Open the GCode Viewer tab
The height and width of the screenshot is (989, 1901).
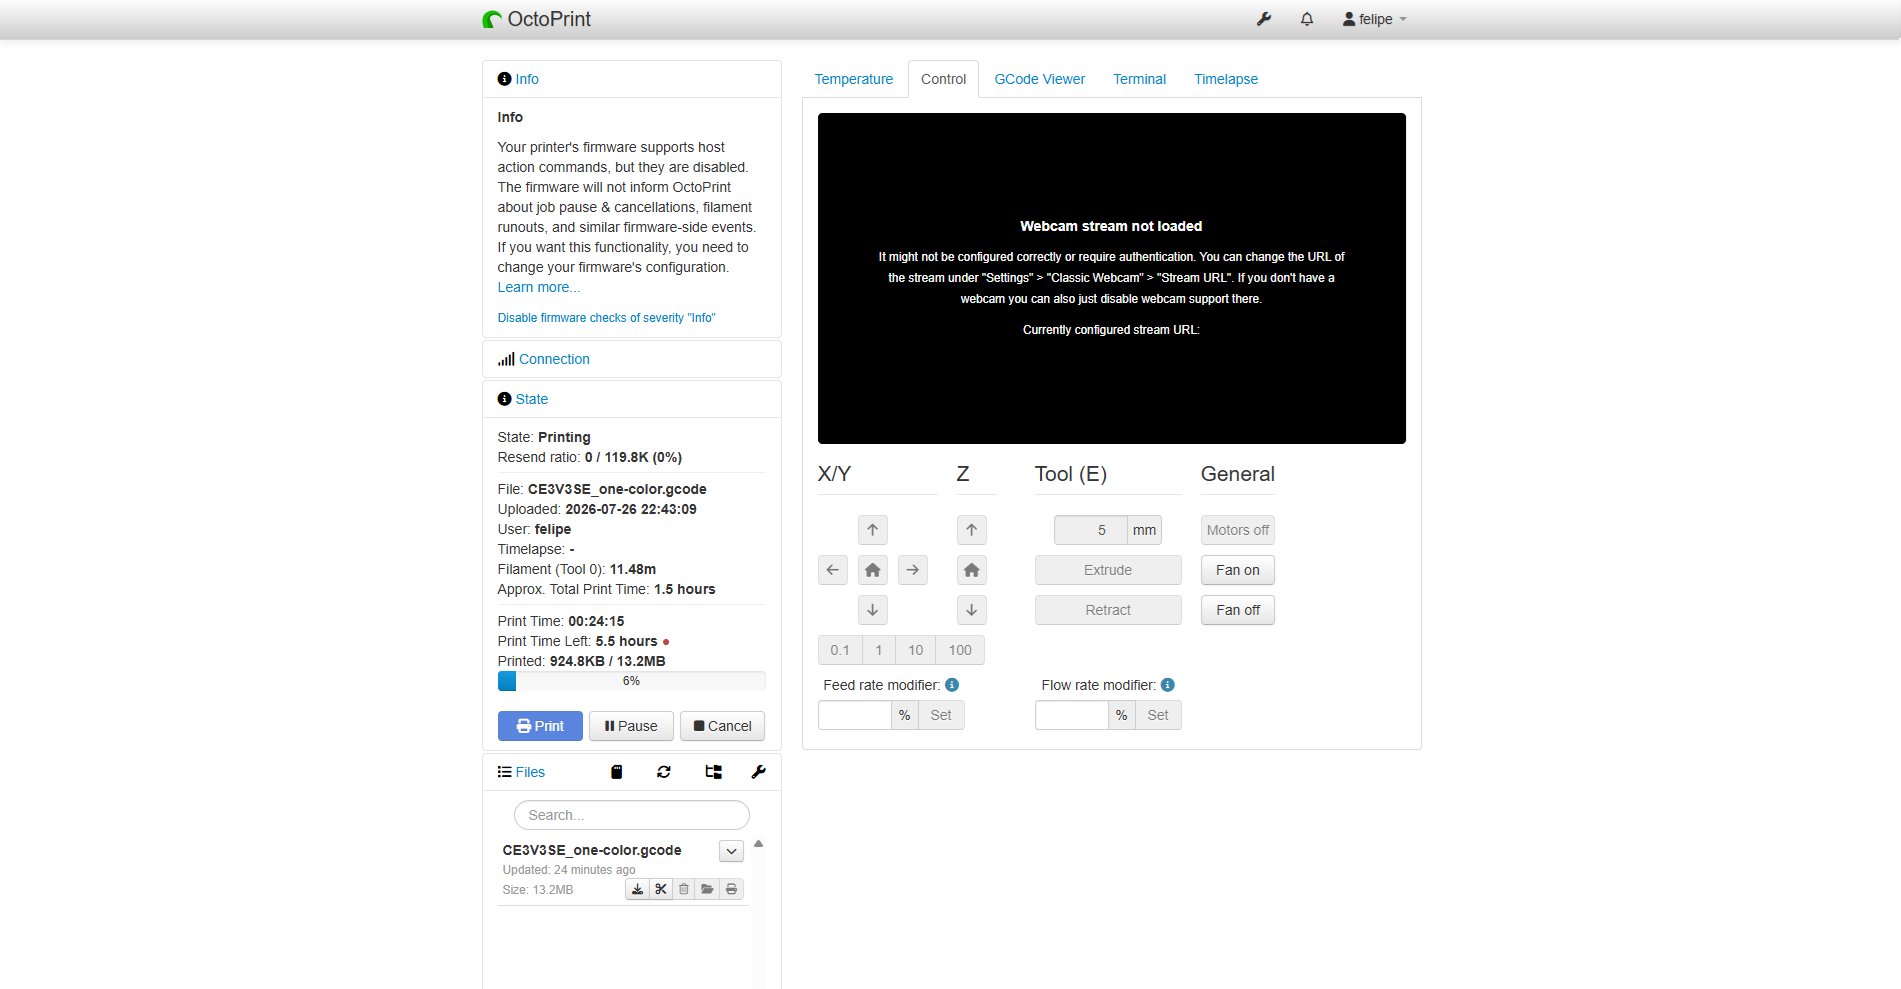coord(1039,79)
